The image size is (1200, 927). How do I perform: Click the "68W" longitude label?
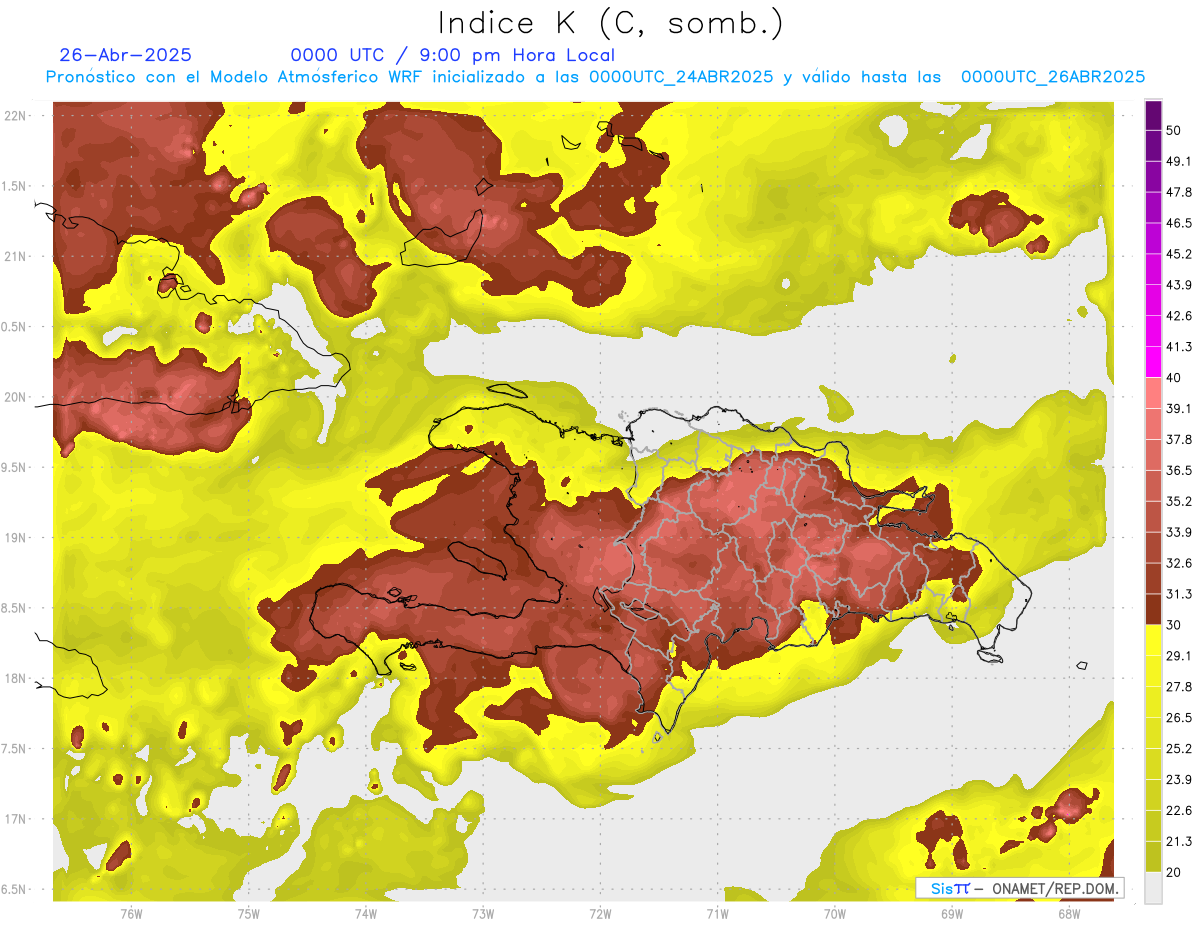[1068, 914]
